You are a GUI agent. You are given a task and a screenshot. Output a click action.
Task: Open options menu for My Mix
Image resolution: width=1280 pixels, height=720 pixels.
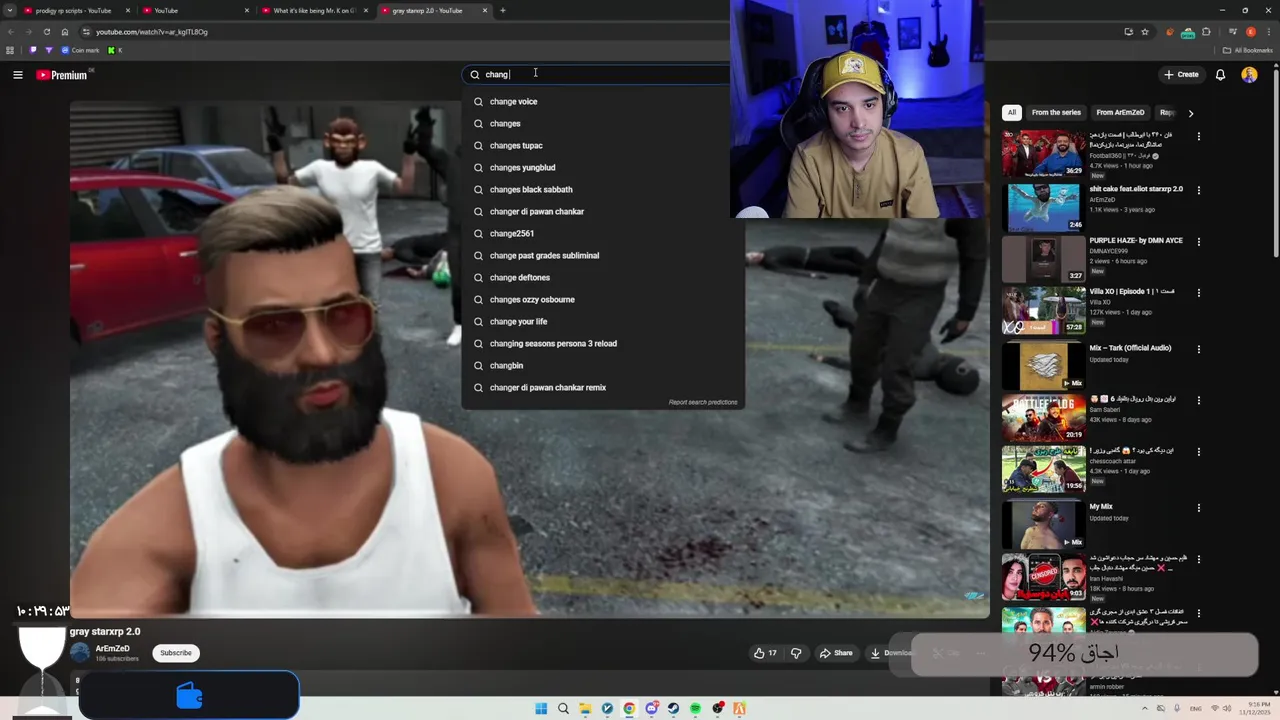(x=1199, y=508)
